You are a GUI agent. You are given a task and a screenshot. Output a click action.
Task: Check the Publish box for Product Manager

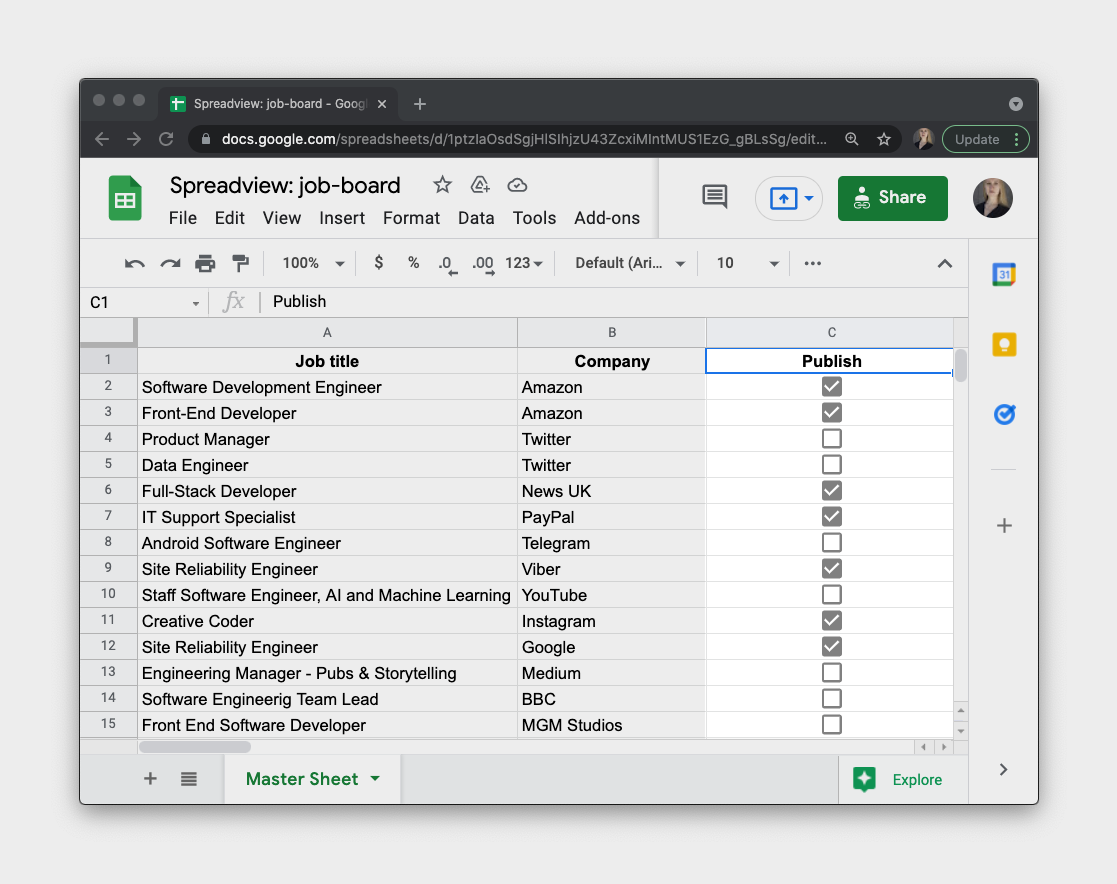coord(831,438)
